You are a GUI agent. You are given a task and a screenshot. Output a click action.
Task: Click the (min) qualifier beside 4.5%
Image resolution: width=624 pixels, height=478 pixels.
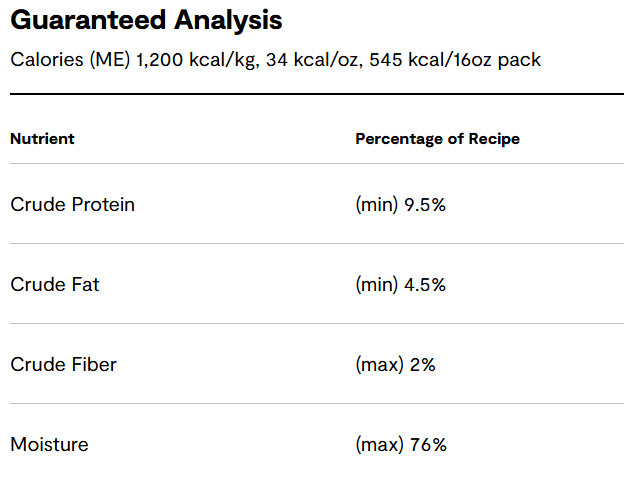377,285
